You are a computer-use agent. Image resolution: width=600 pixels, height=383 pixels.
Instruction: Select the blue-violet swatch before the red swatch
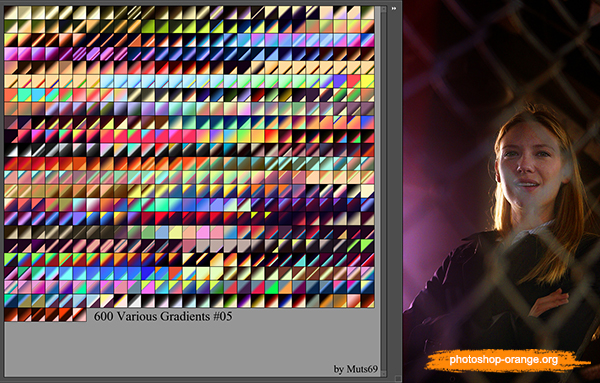tap(340, 81)
